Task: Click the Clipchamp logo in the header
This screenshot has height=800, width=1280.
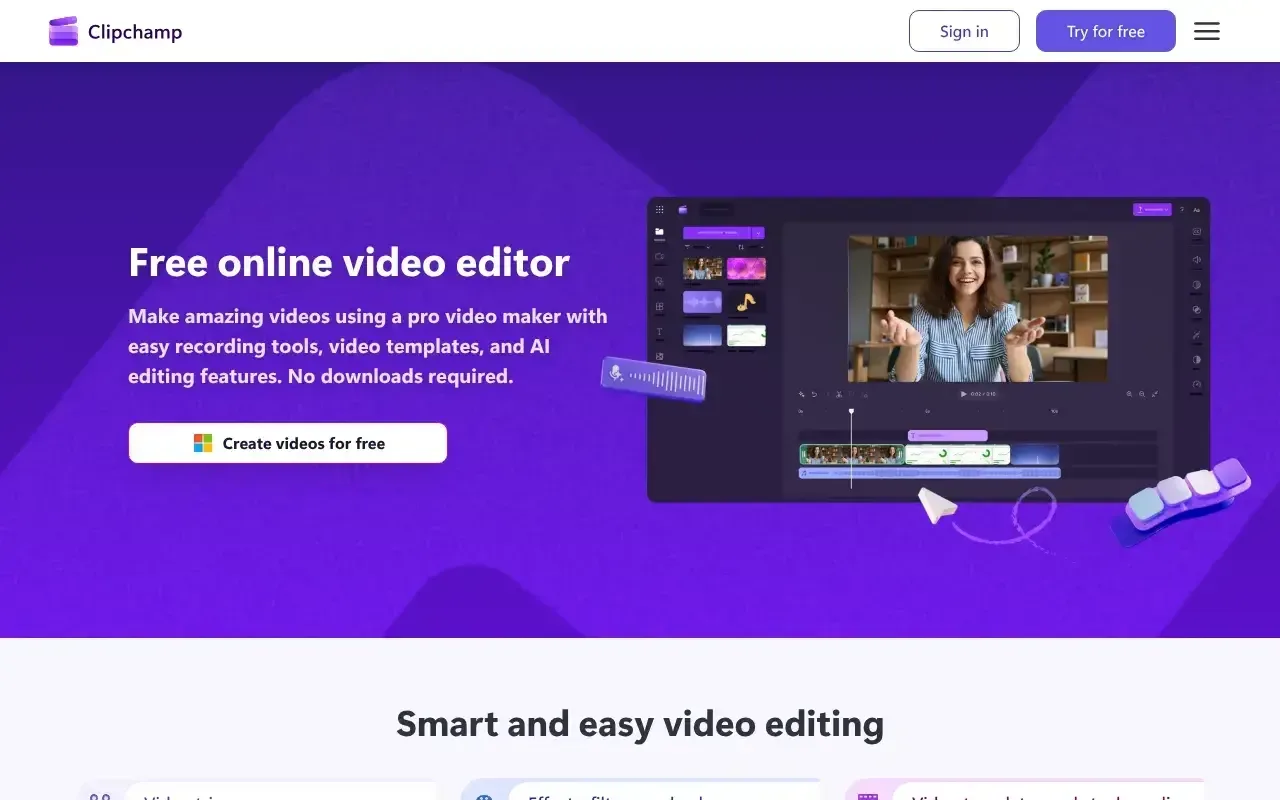Action: pos(114,31)
